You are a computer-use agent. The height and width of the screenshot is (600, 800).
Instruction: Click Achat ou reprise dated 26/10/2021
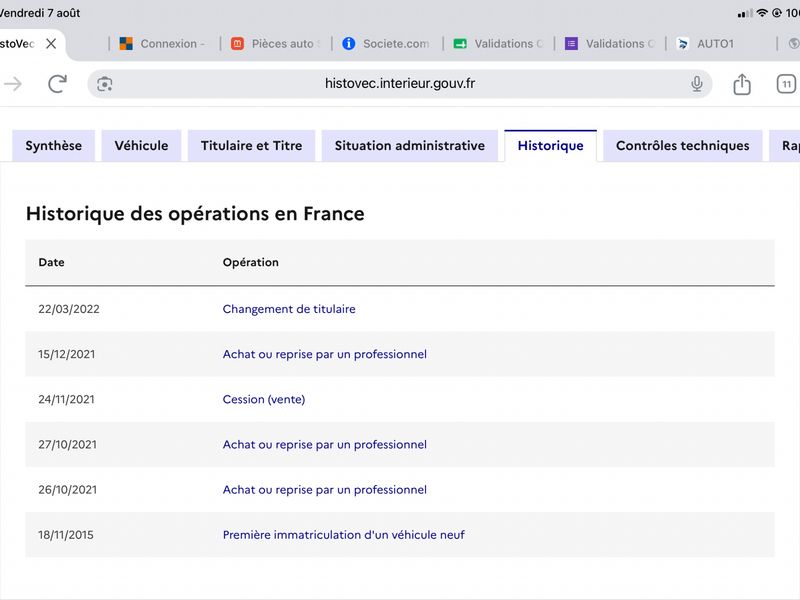coord(324,490)
